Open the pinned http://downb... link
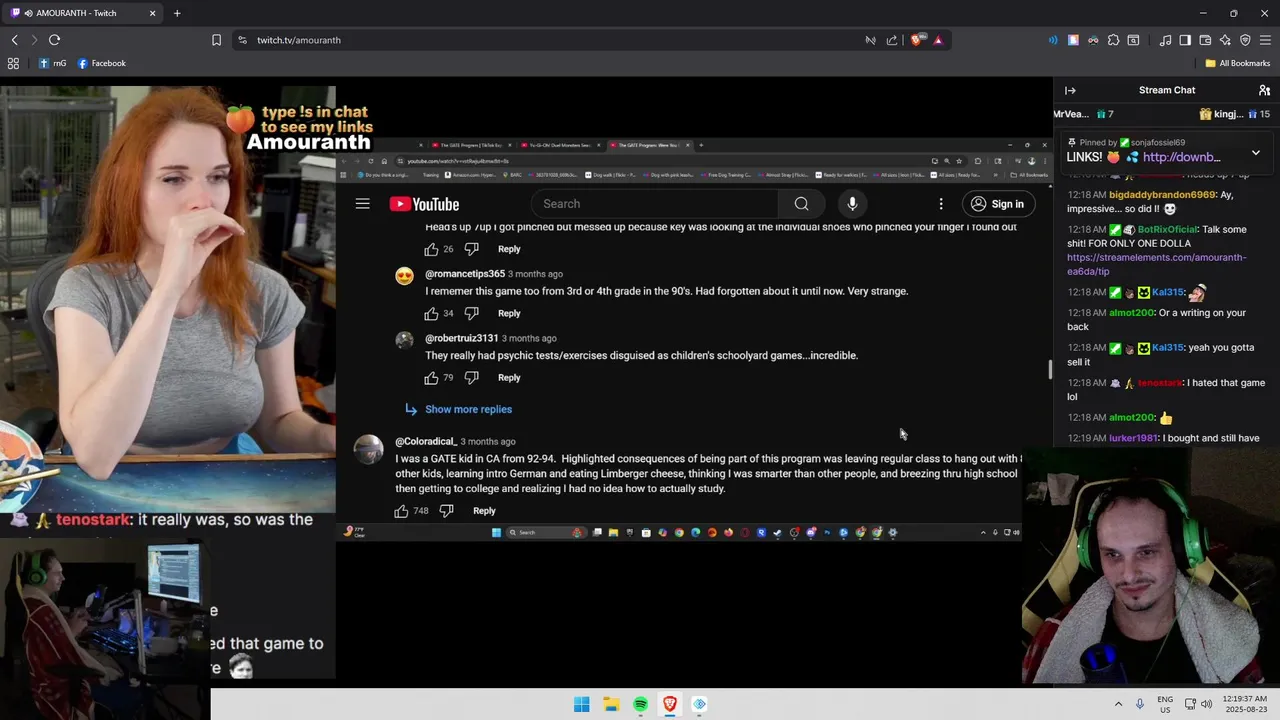This screenshot has width=1280, height=720. pos(1181,157)
